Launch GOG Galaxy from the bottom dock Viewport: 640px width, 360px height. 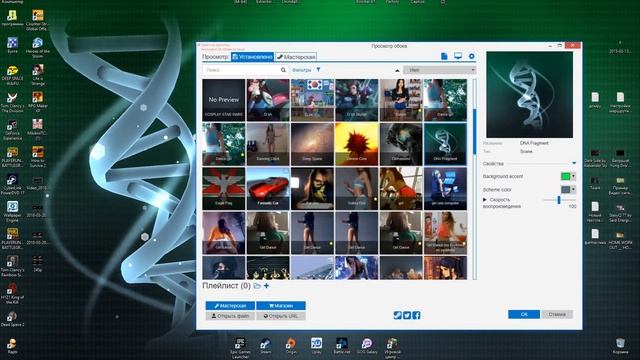coord(367,345)
